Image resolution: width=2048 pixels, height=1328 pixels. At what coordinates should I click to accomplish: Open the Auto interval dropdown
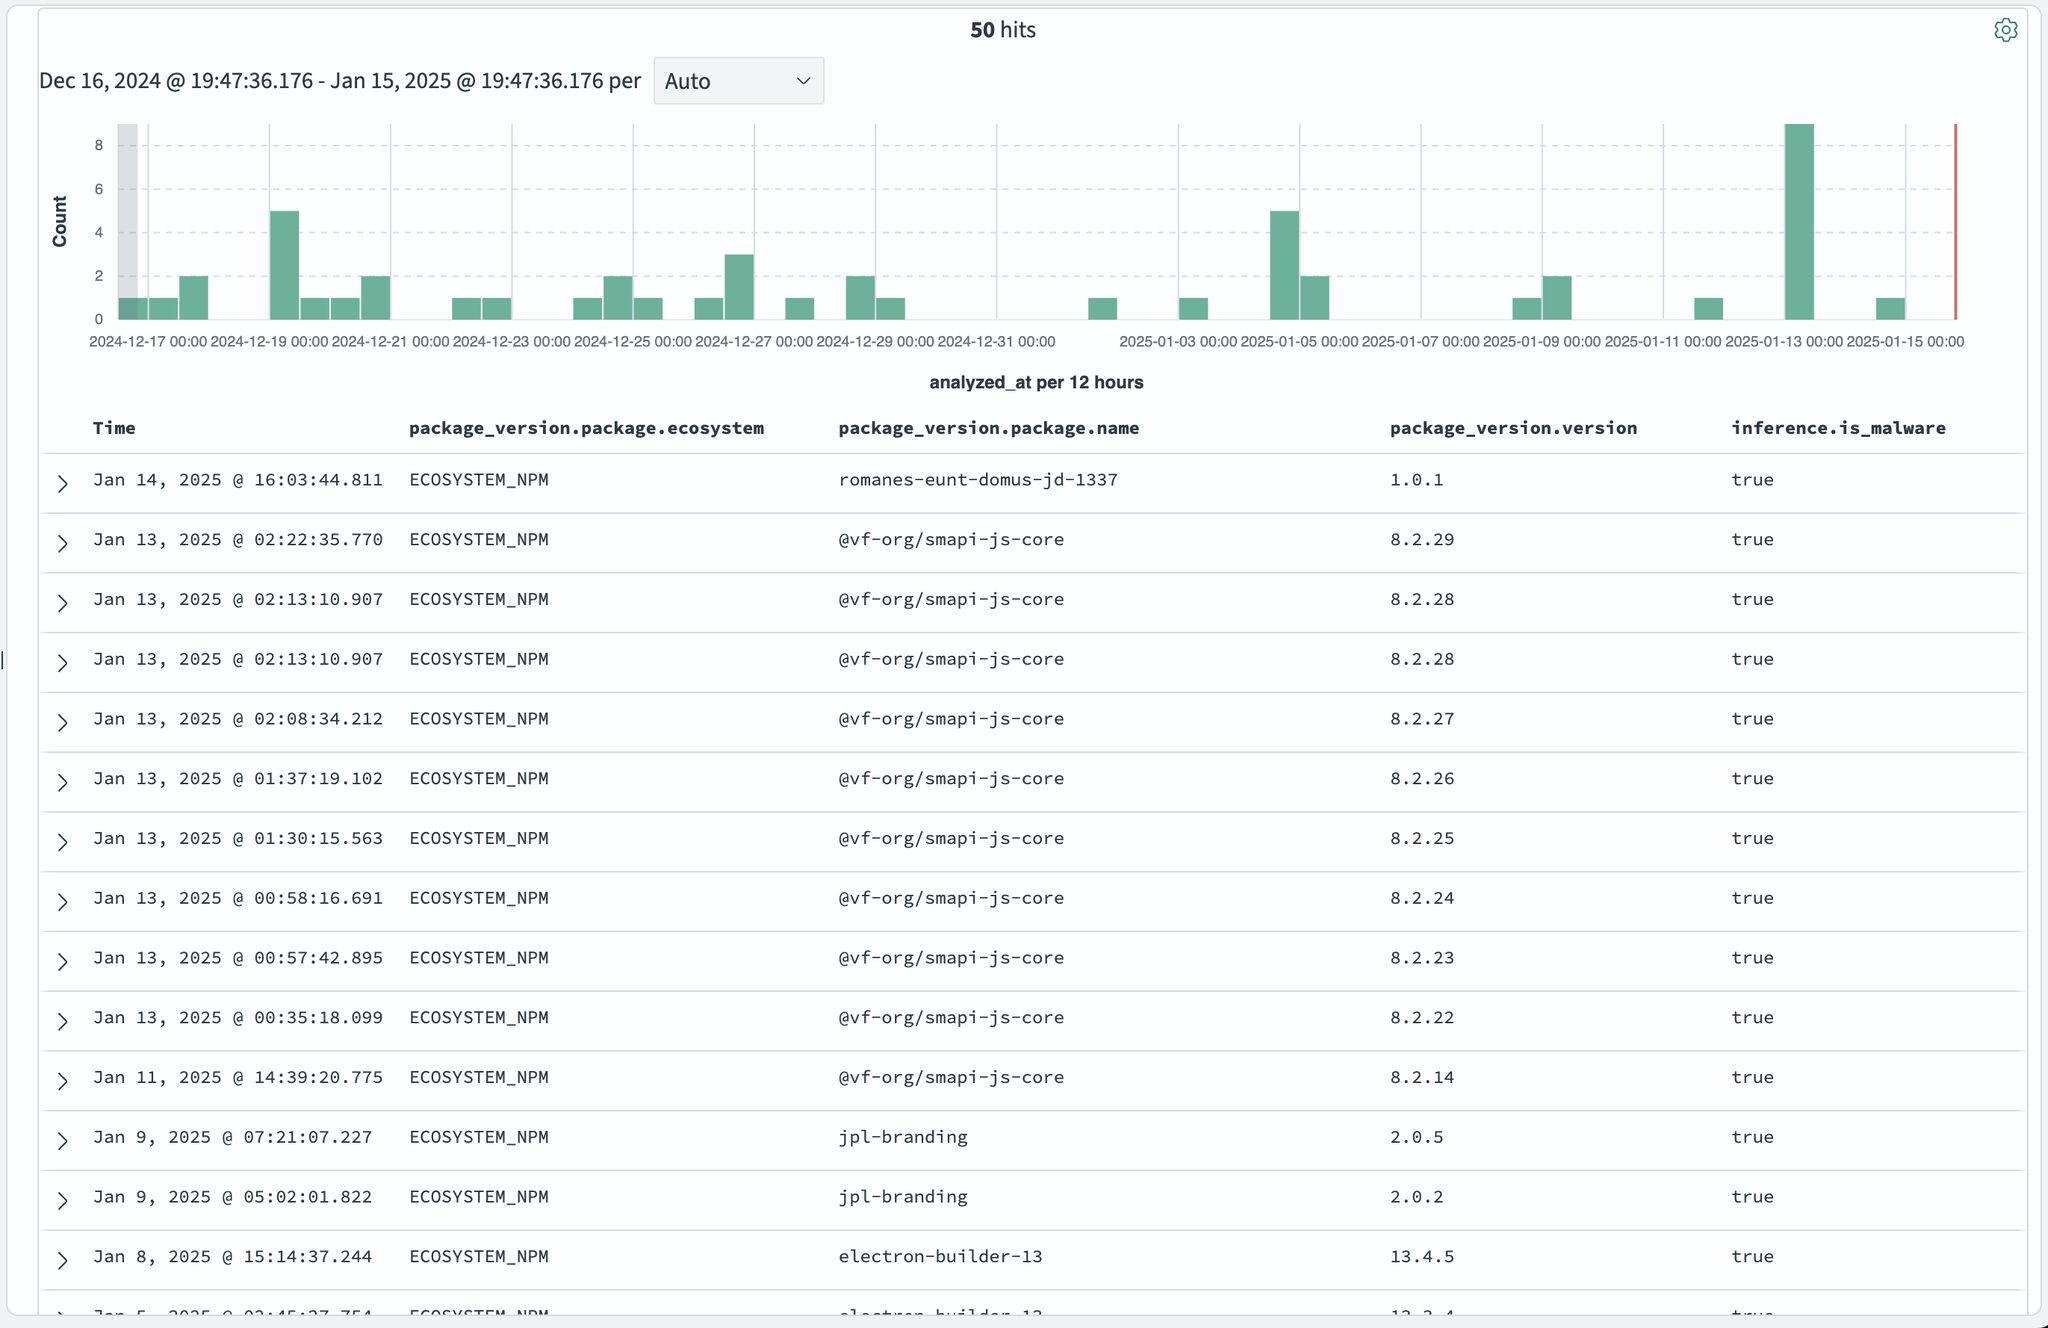pos(738,81)
